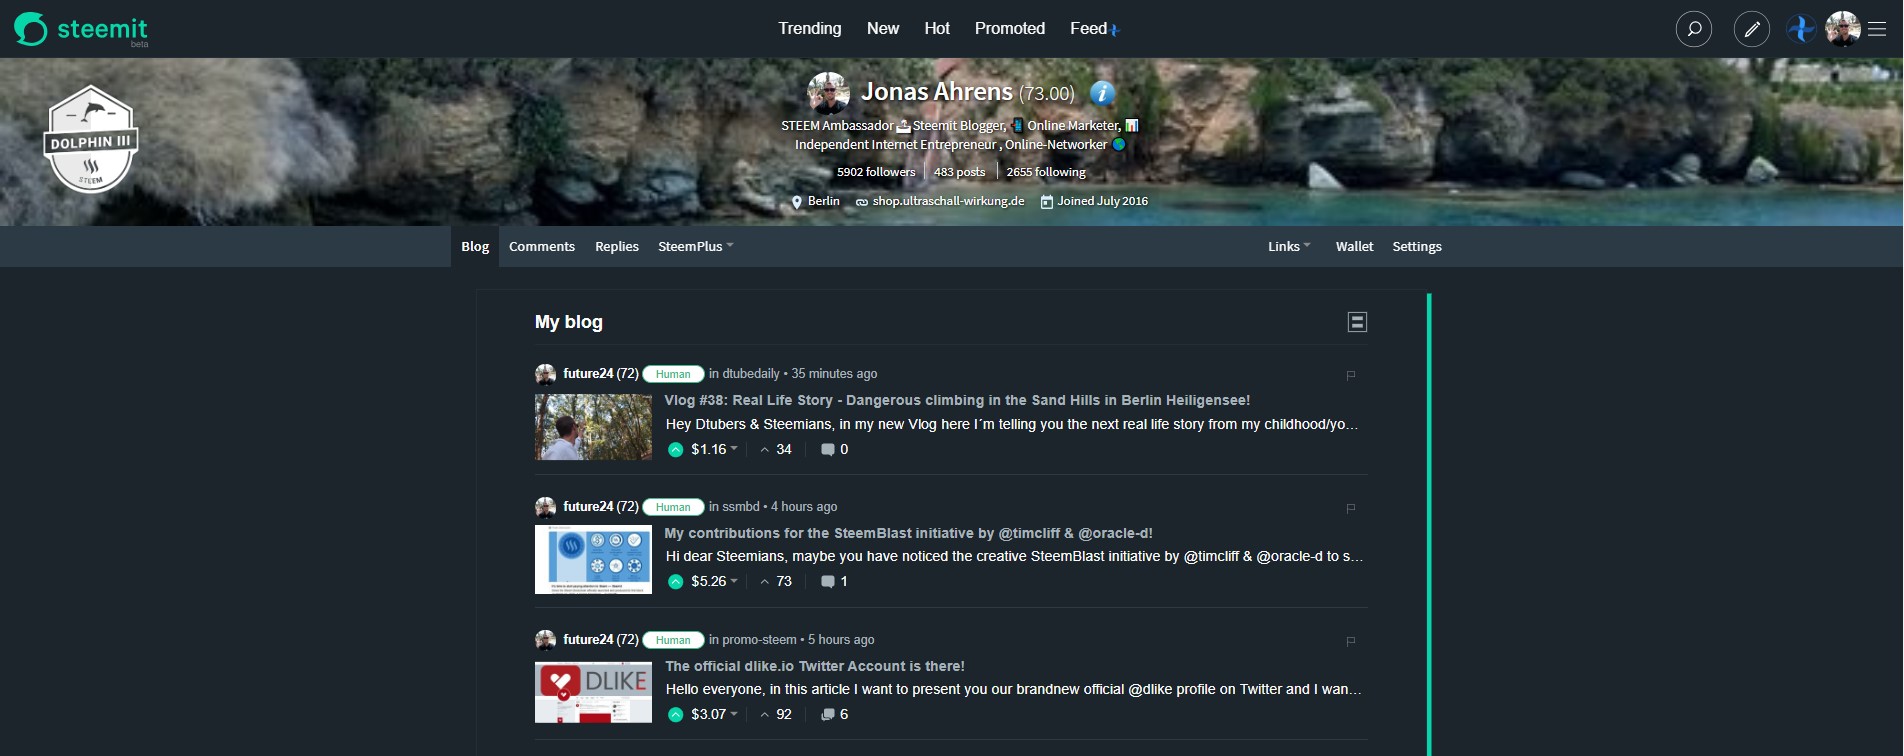Click the header user avatar picture
The image size is (1904, 756).
coord(1842,29)
